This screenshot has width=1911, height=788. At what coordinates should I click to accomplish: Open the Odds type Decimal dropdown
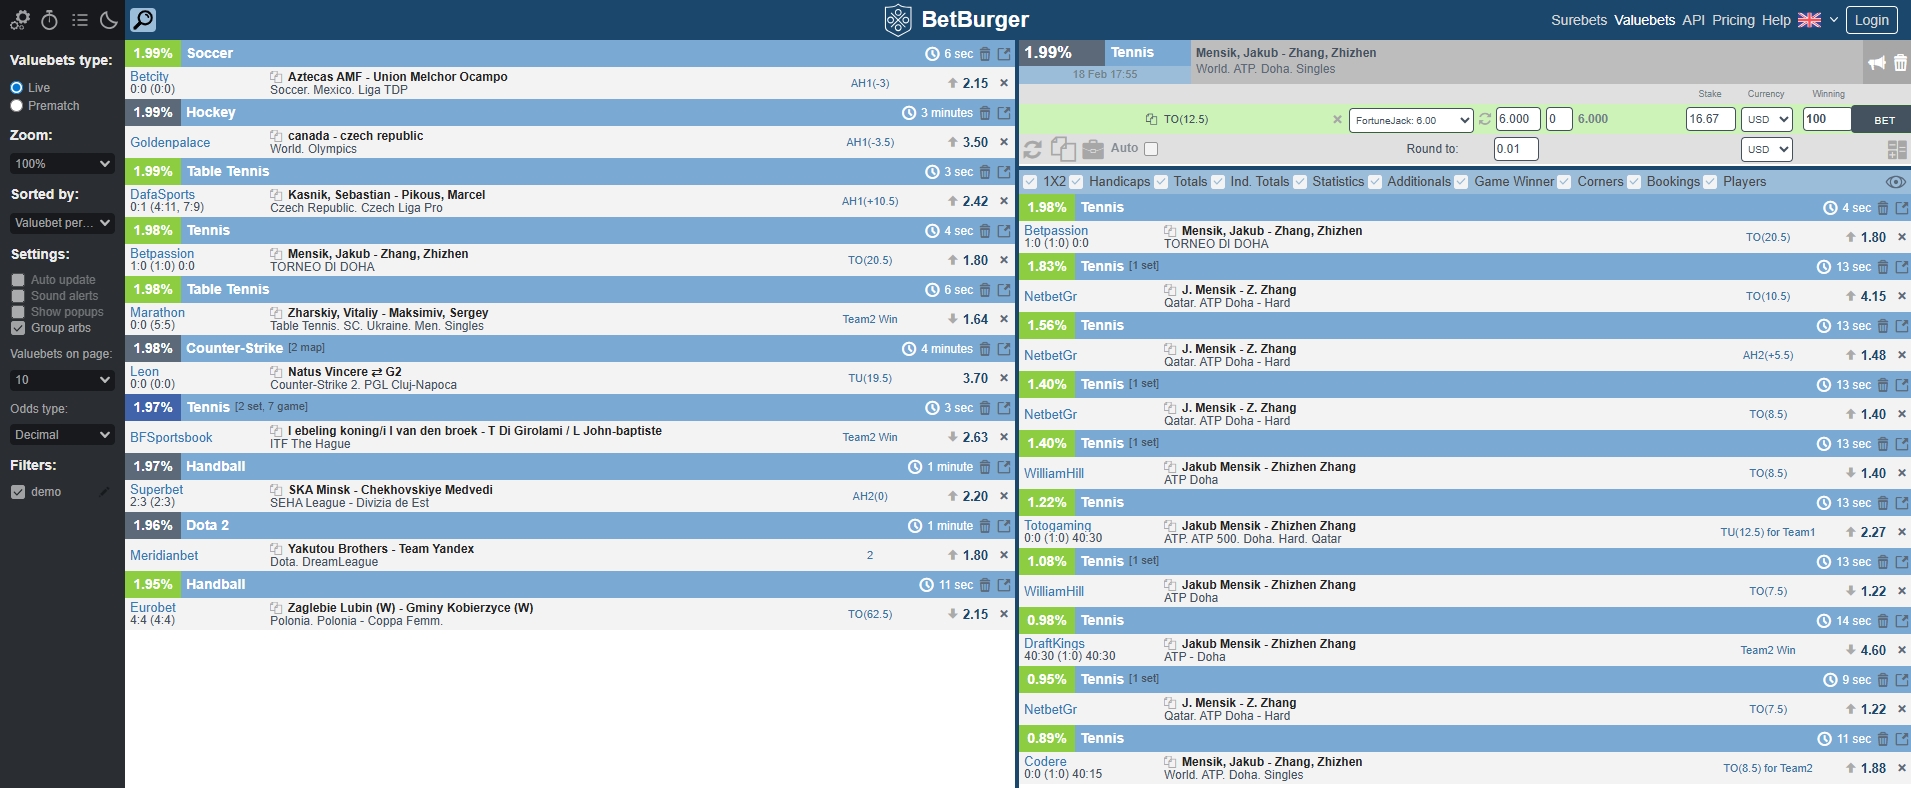[62, 435]
